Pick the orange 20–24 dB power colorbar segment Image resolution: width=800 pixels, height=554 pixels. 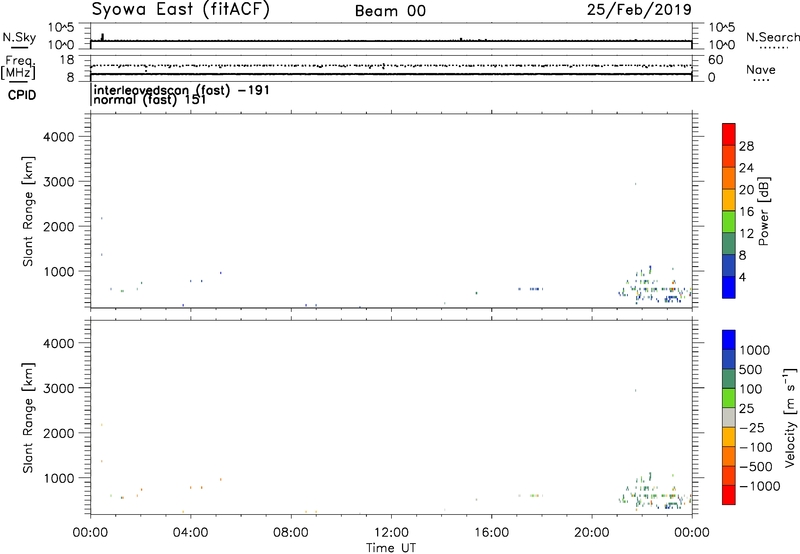[x=729, y=178]
